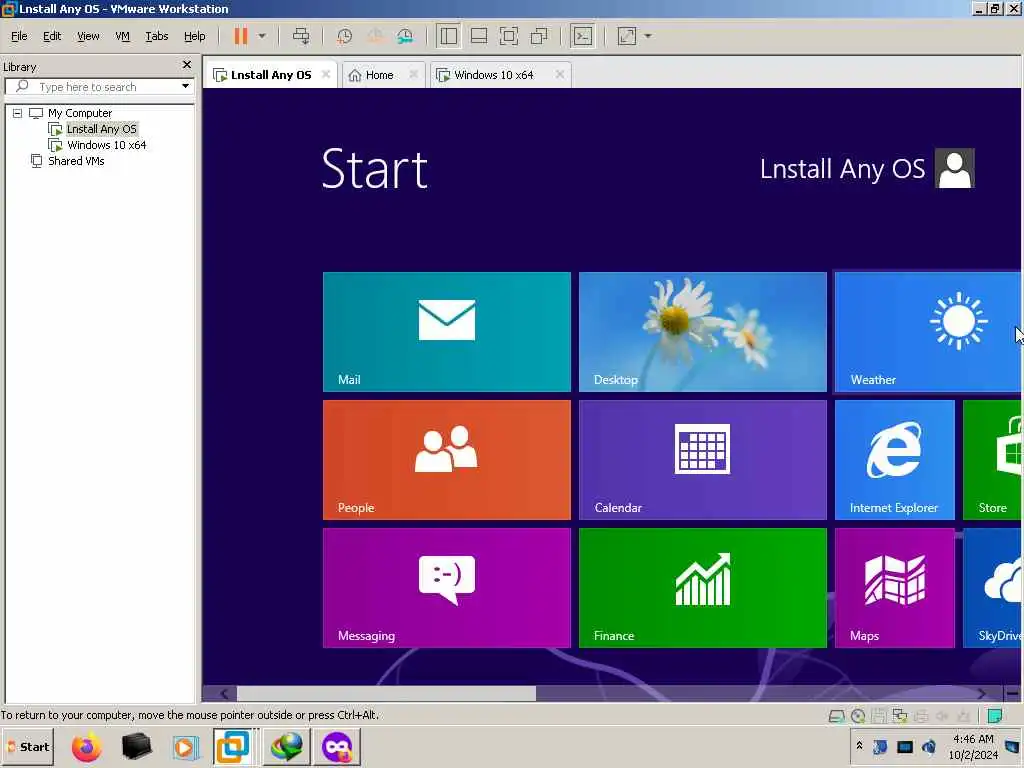
Task: Open the Calendar tile
Action: (x=703, y=460)
